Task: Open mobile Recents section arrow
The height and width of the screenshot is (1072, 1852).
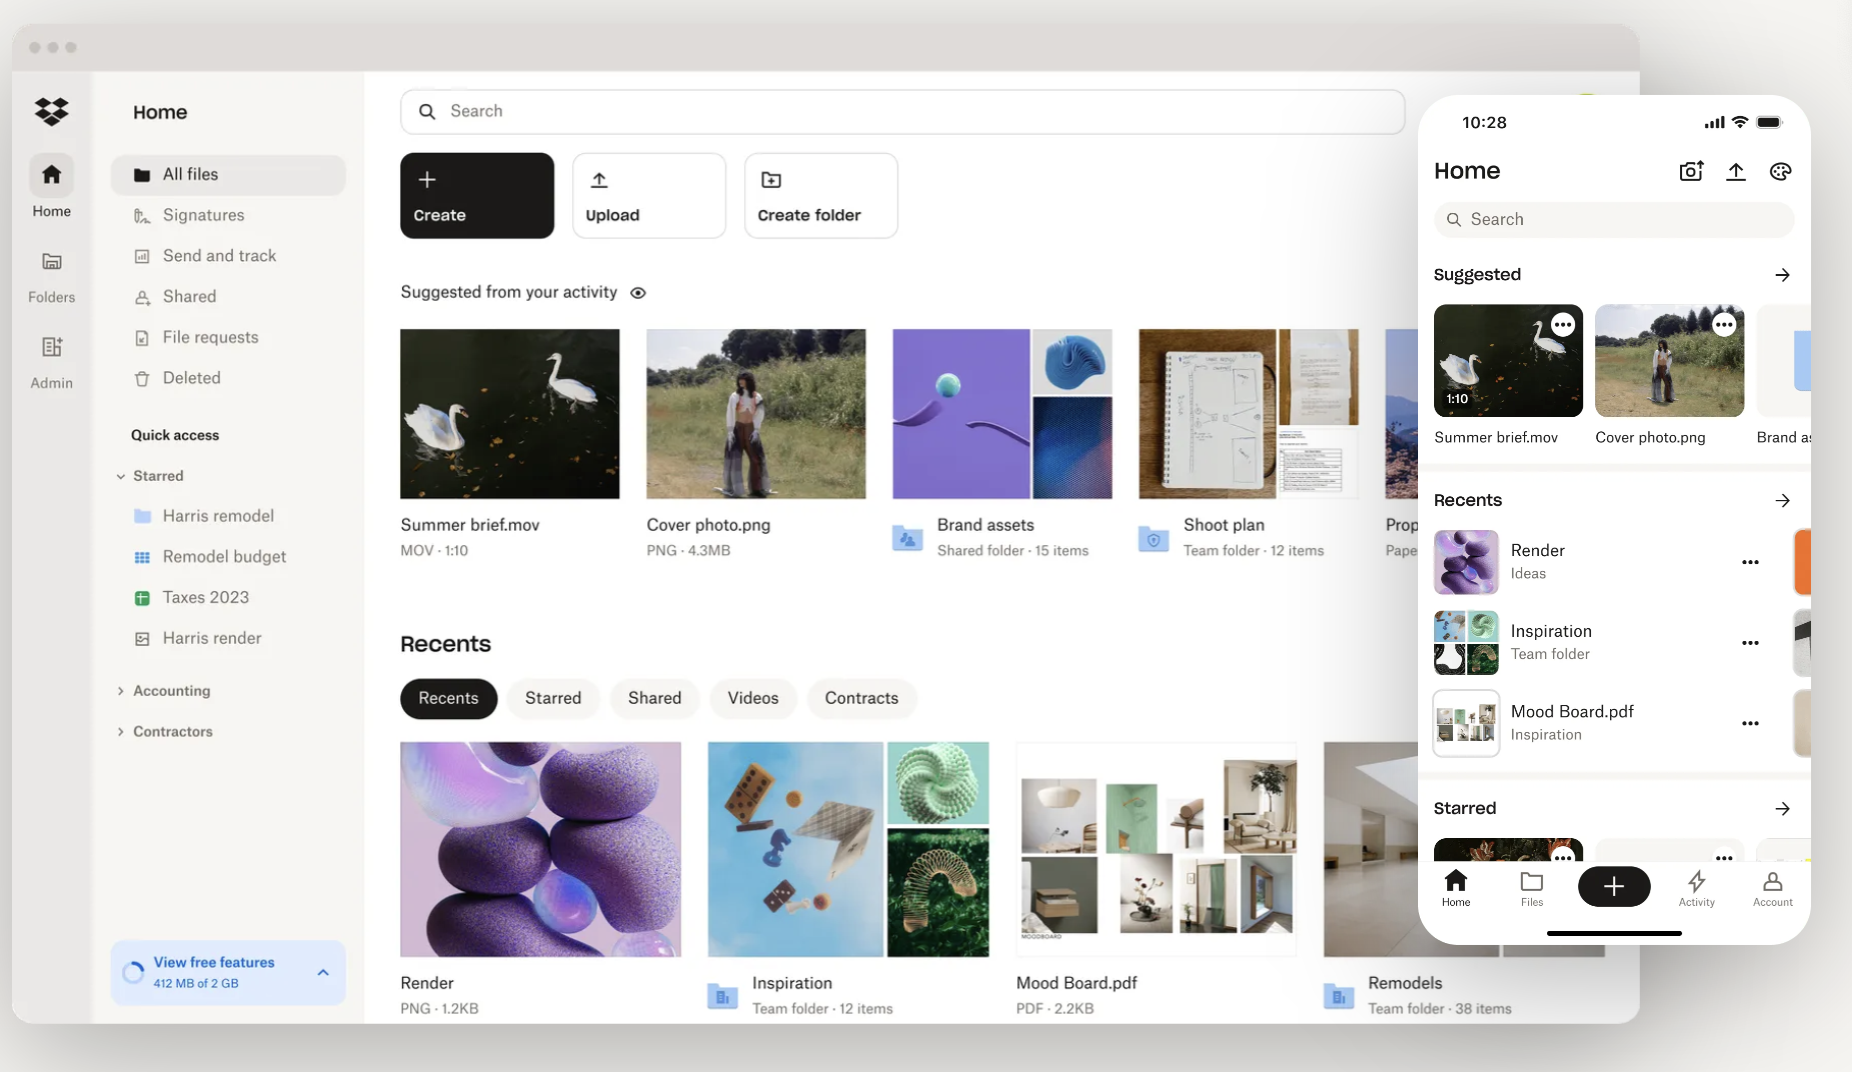Action: [1782, 501]
